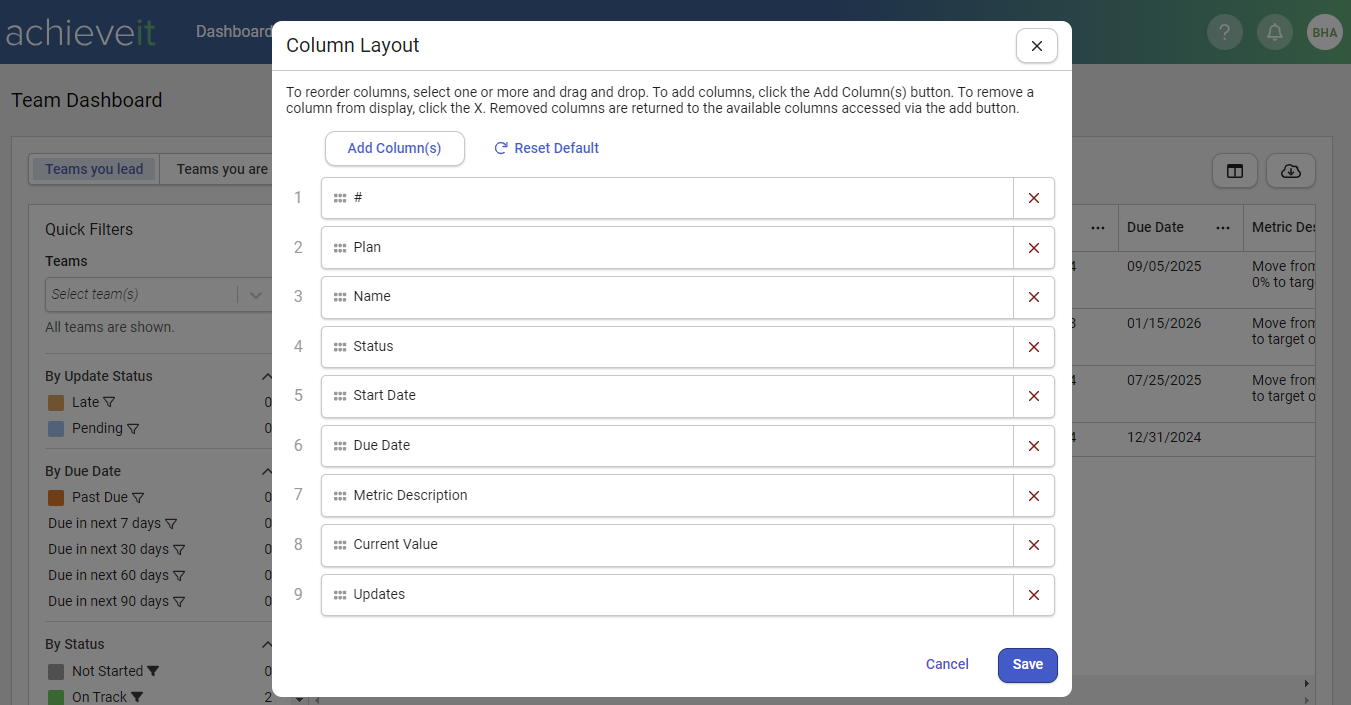
Task: Click the Pending blue color swatch
Action: pyautogui.click(x=56, y=429)
